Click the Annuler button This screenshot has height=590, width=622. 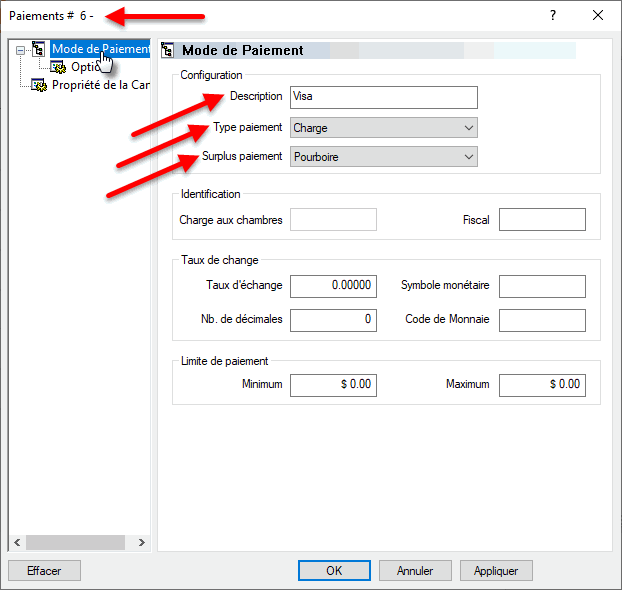[x=415, y=571]
